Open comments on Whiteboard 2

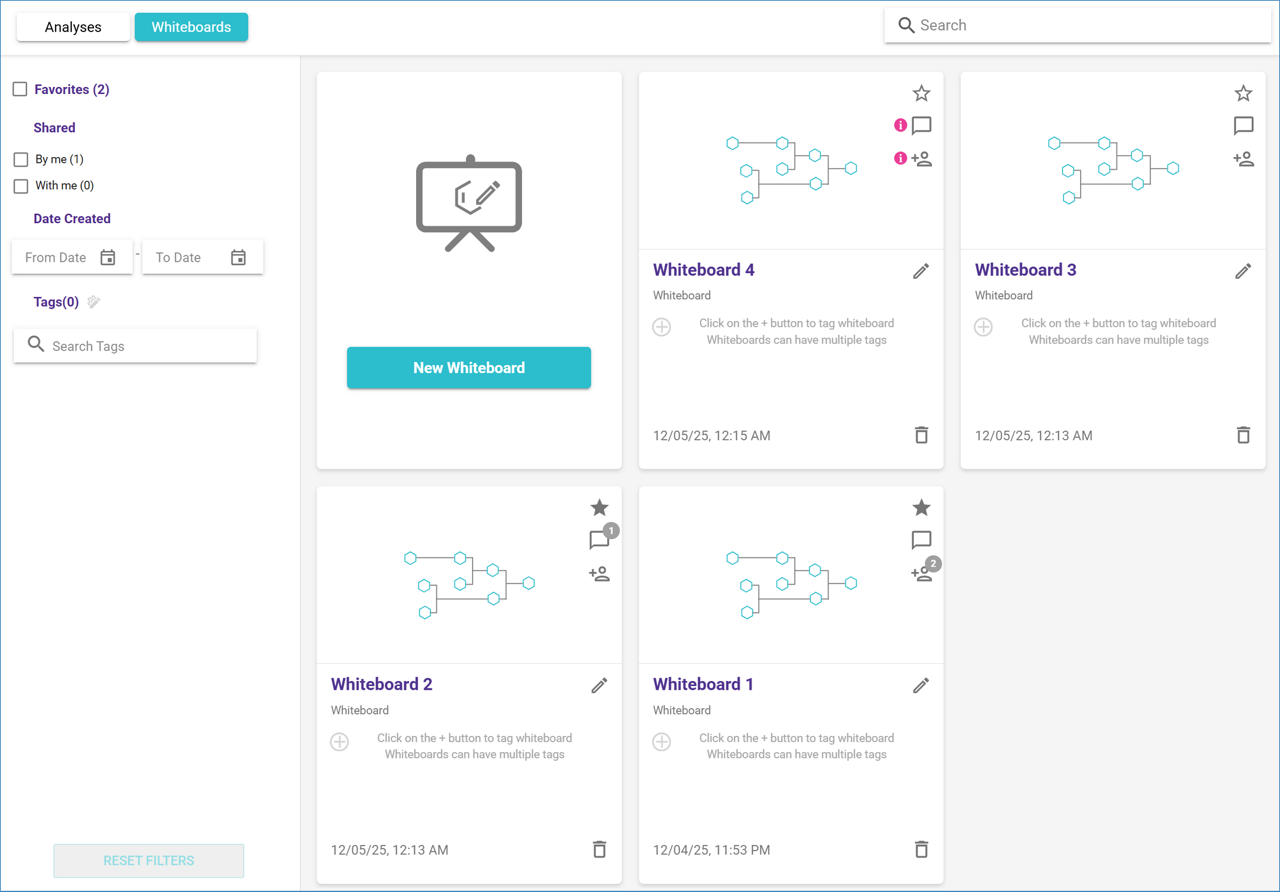click(x=599, y=541)
